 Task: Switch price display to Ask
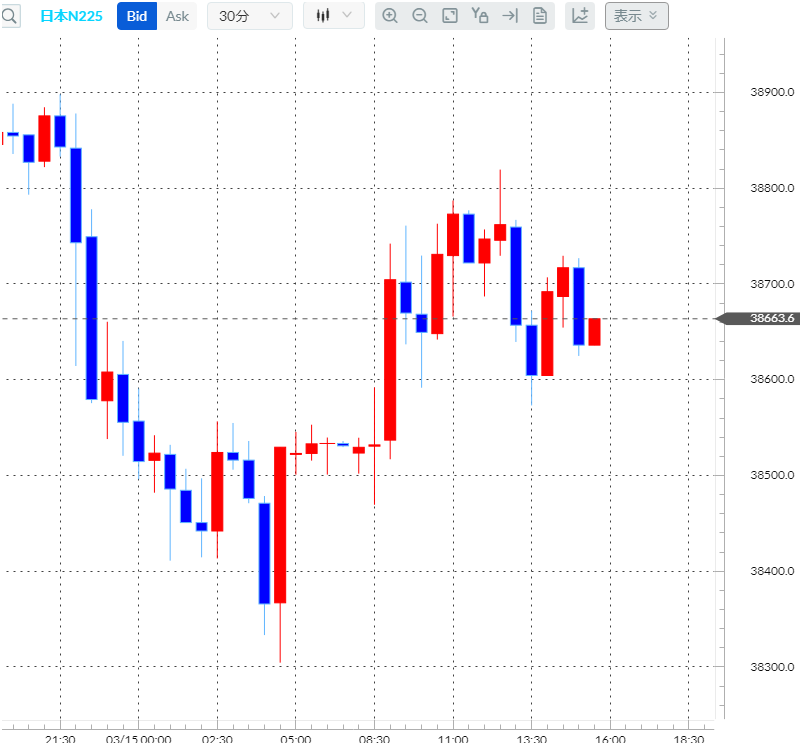point(177,16)
